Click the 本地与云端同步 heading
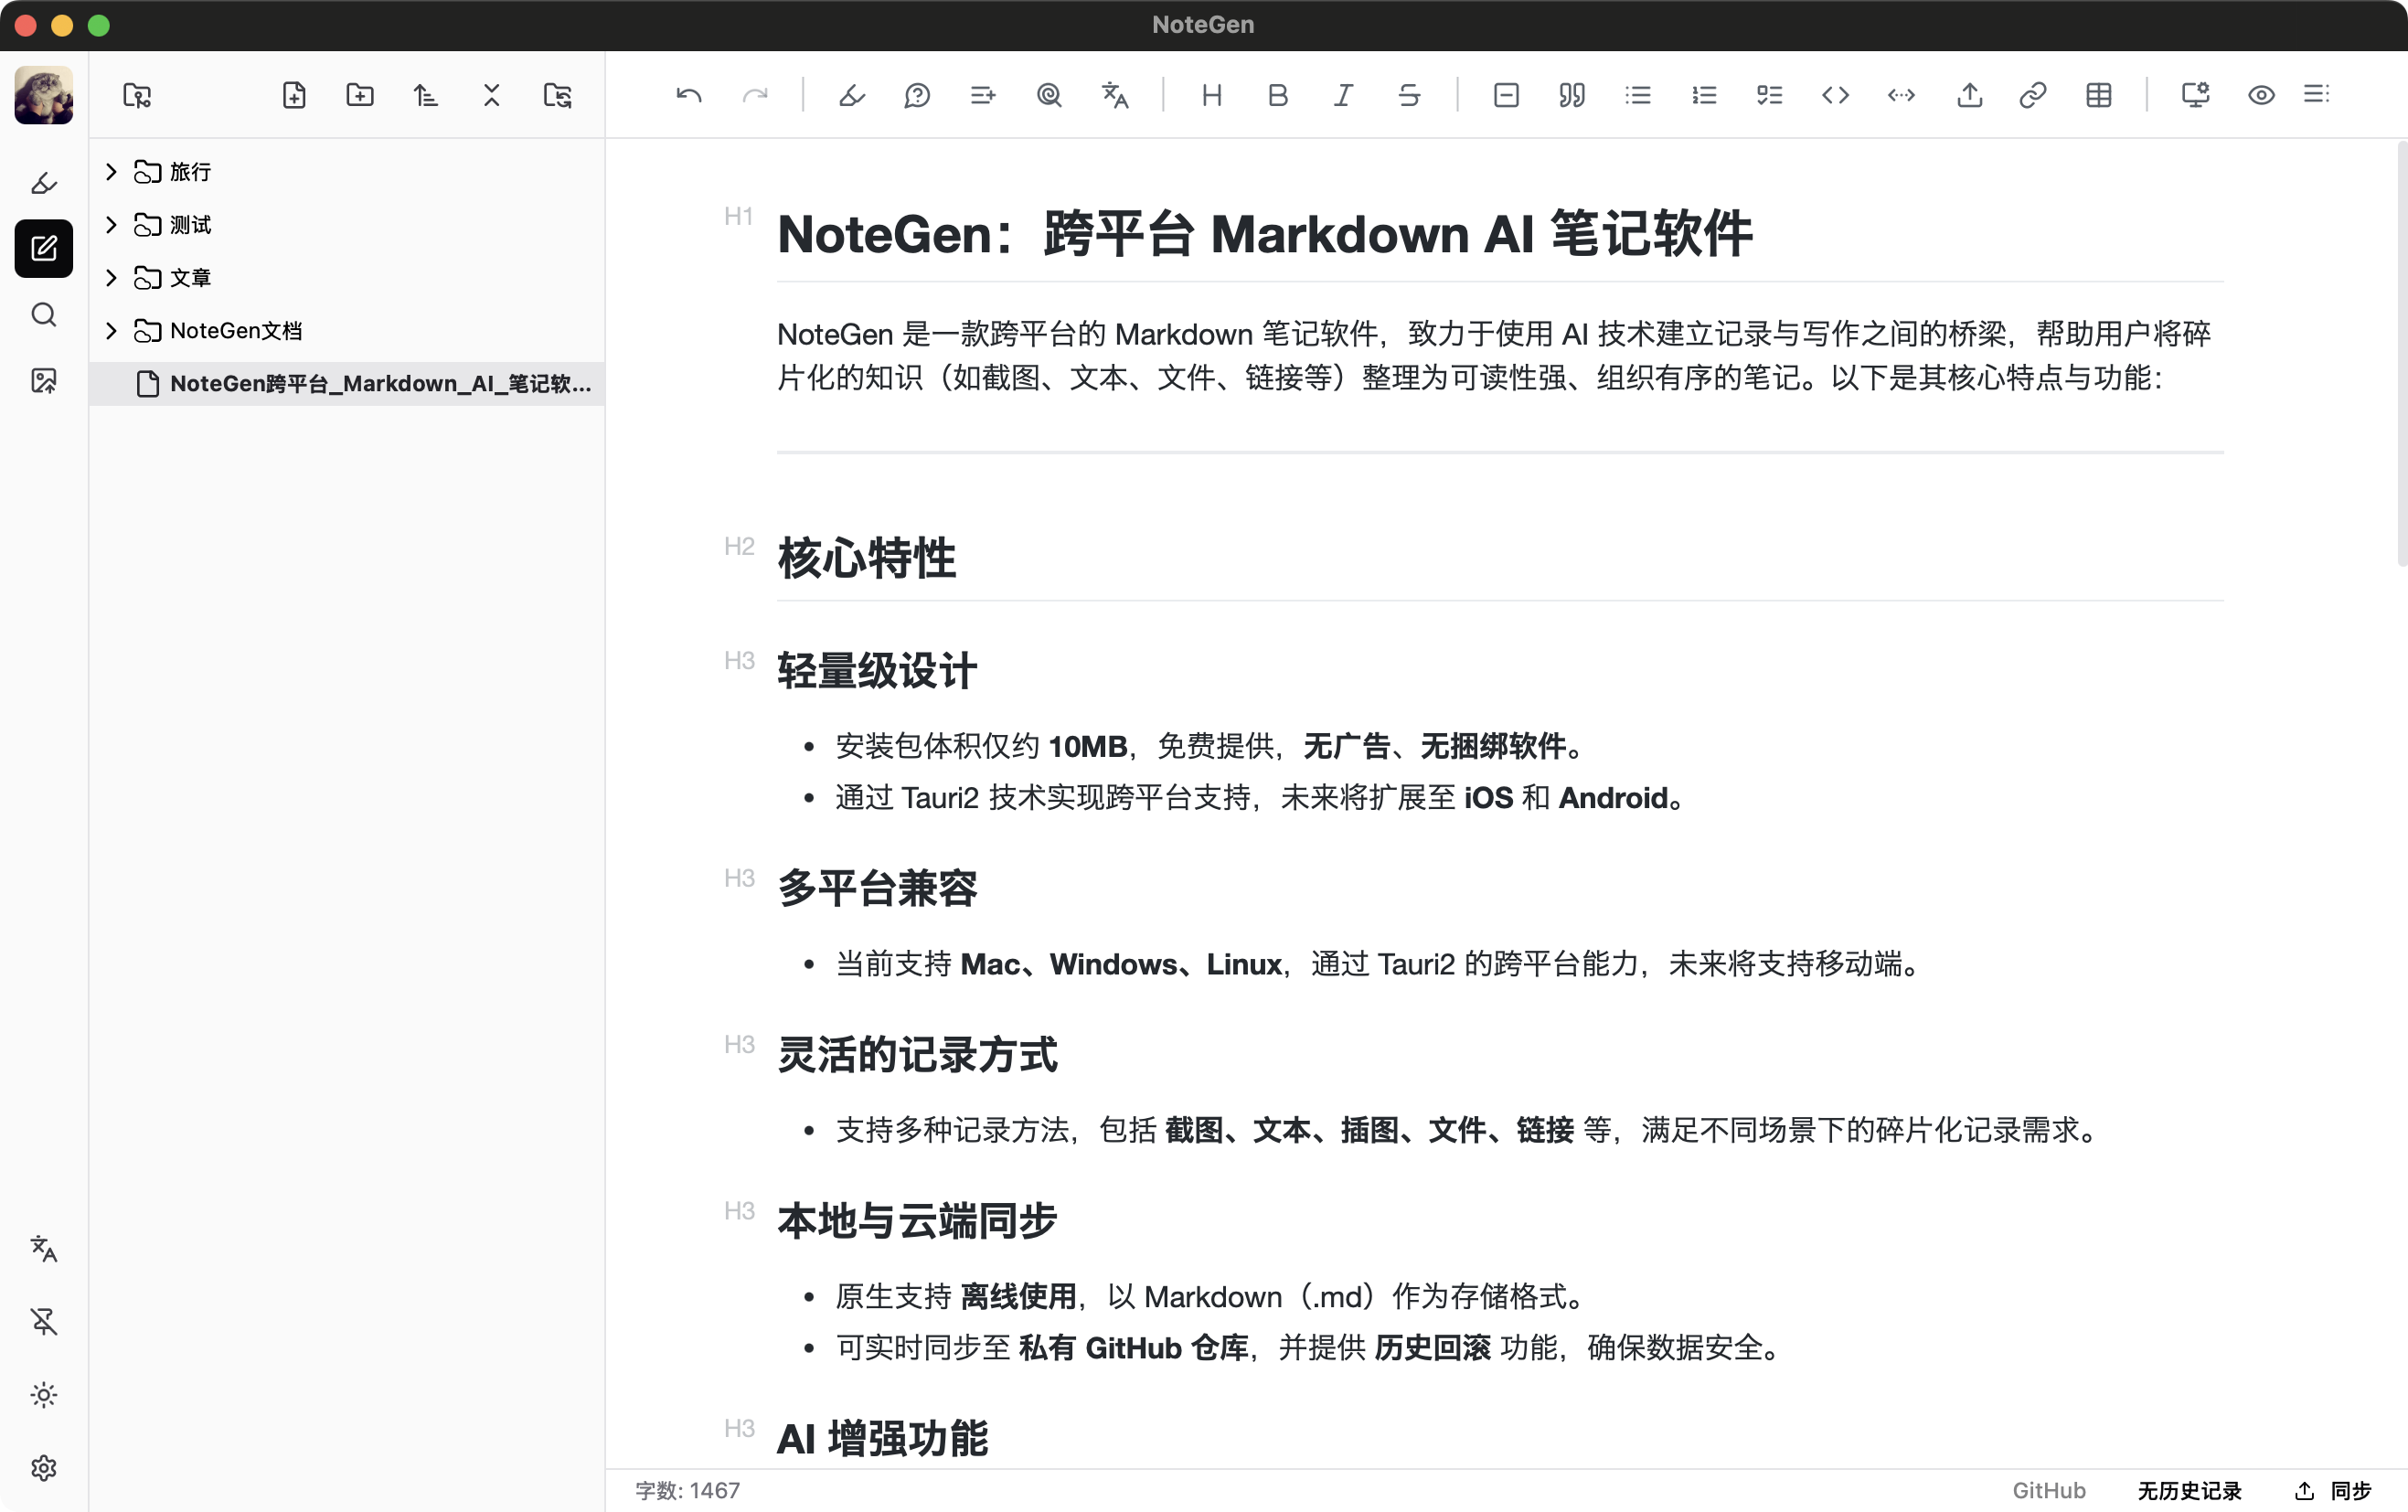This screenshot has width=2408, height=1512. pyautogui.click(x=917, y=1221)
